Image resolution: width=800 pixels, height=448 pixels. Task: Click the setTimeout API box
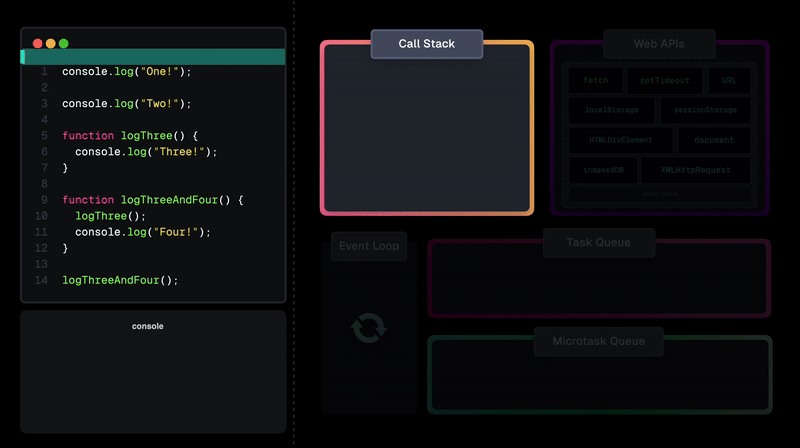coord(664,81)
